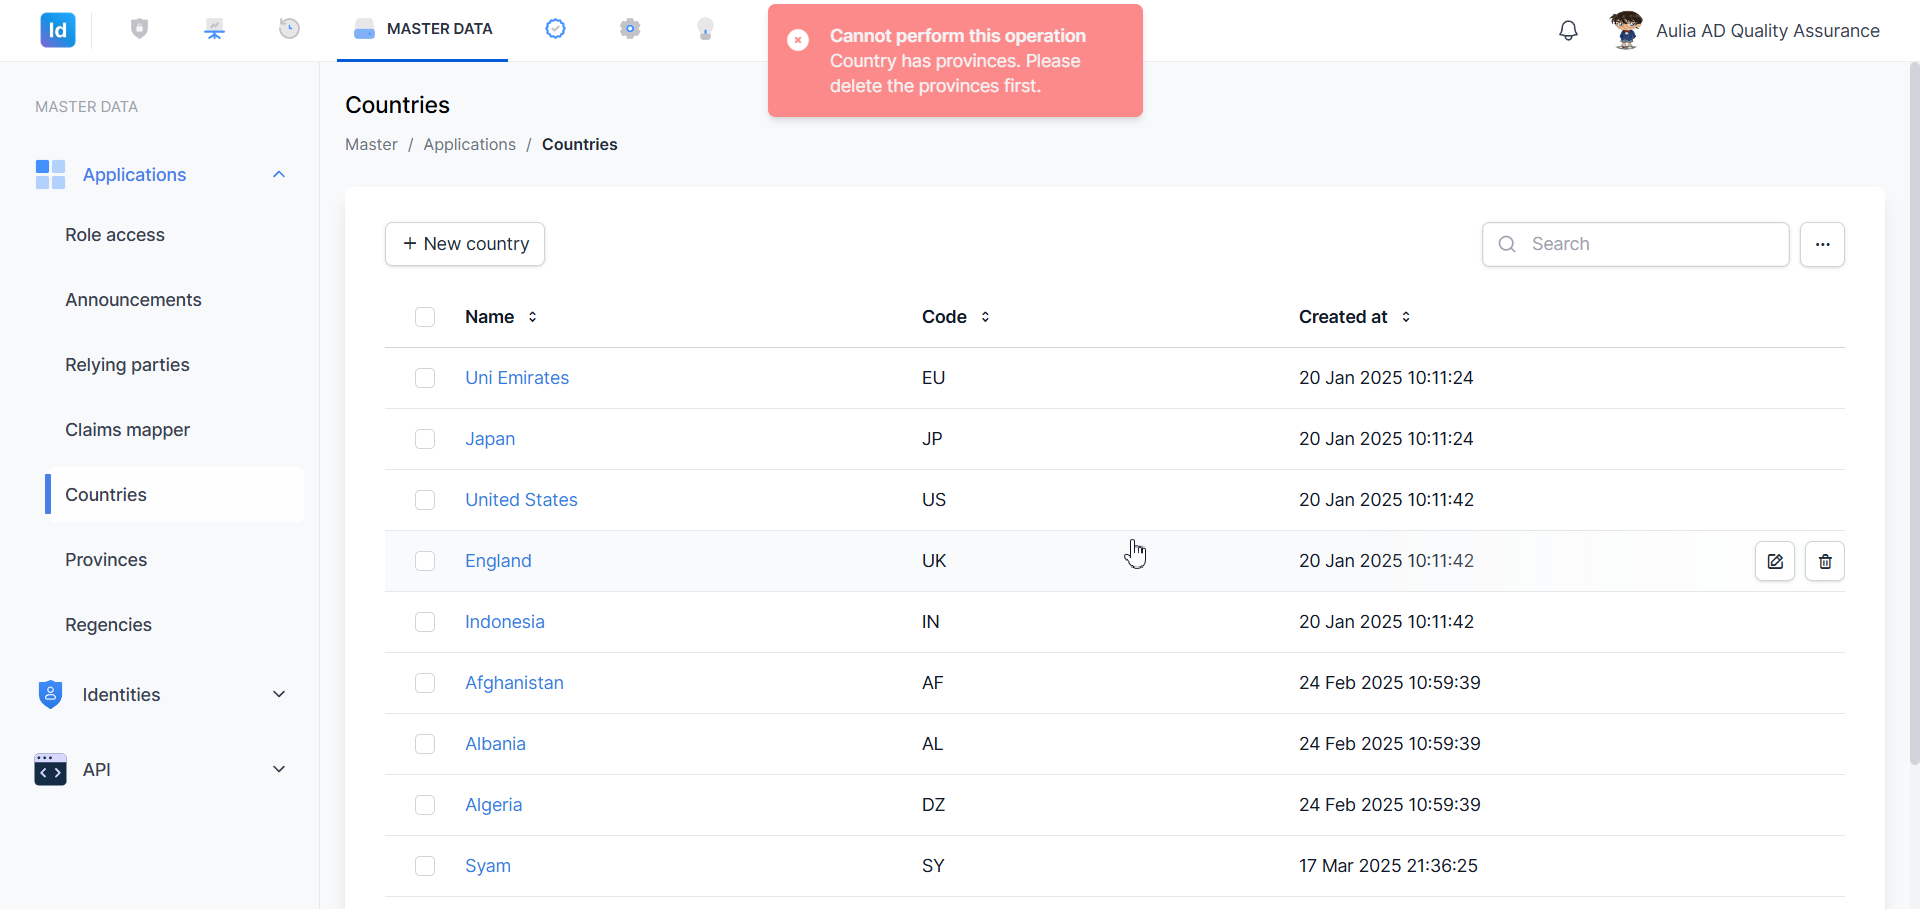
Task: Open the Japan country link
Action: (490, 439)
